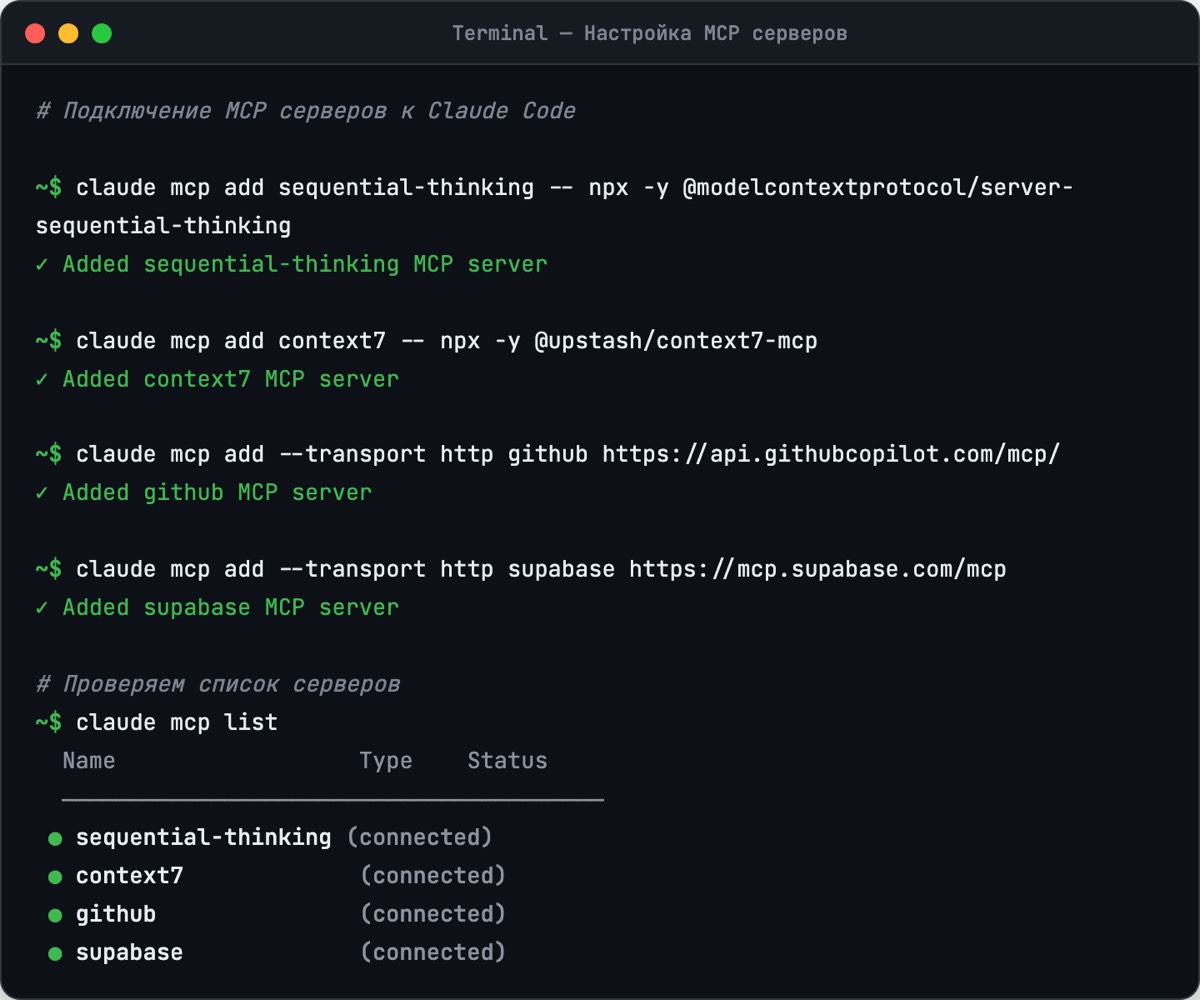Click the @upstash/context7-mcp package name
The height and width of the screenshot is (1000, 1200).
click(x=675, y=341)
